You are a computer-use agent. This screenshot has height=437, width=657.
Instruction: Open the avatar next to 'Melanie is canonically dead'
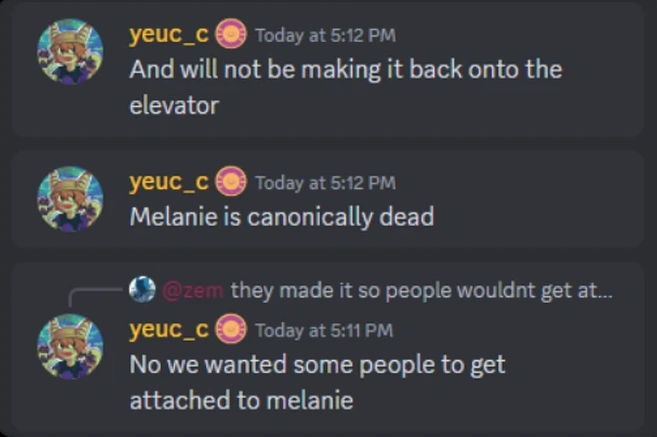click(70, 199)
